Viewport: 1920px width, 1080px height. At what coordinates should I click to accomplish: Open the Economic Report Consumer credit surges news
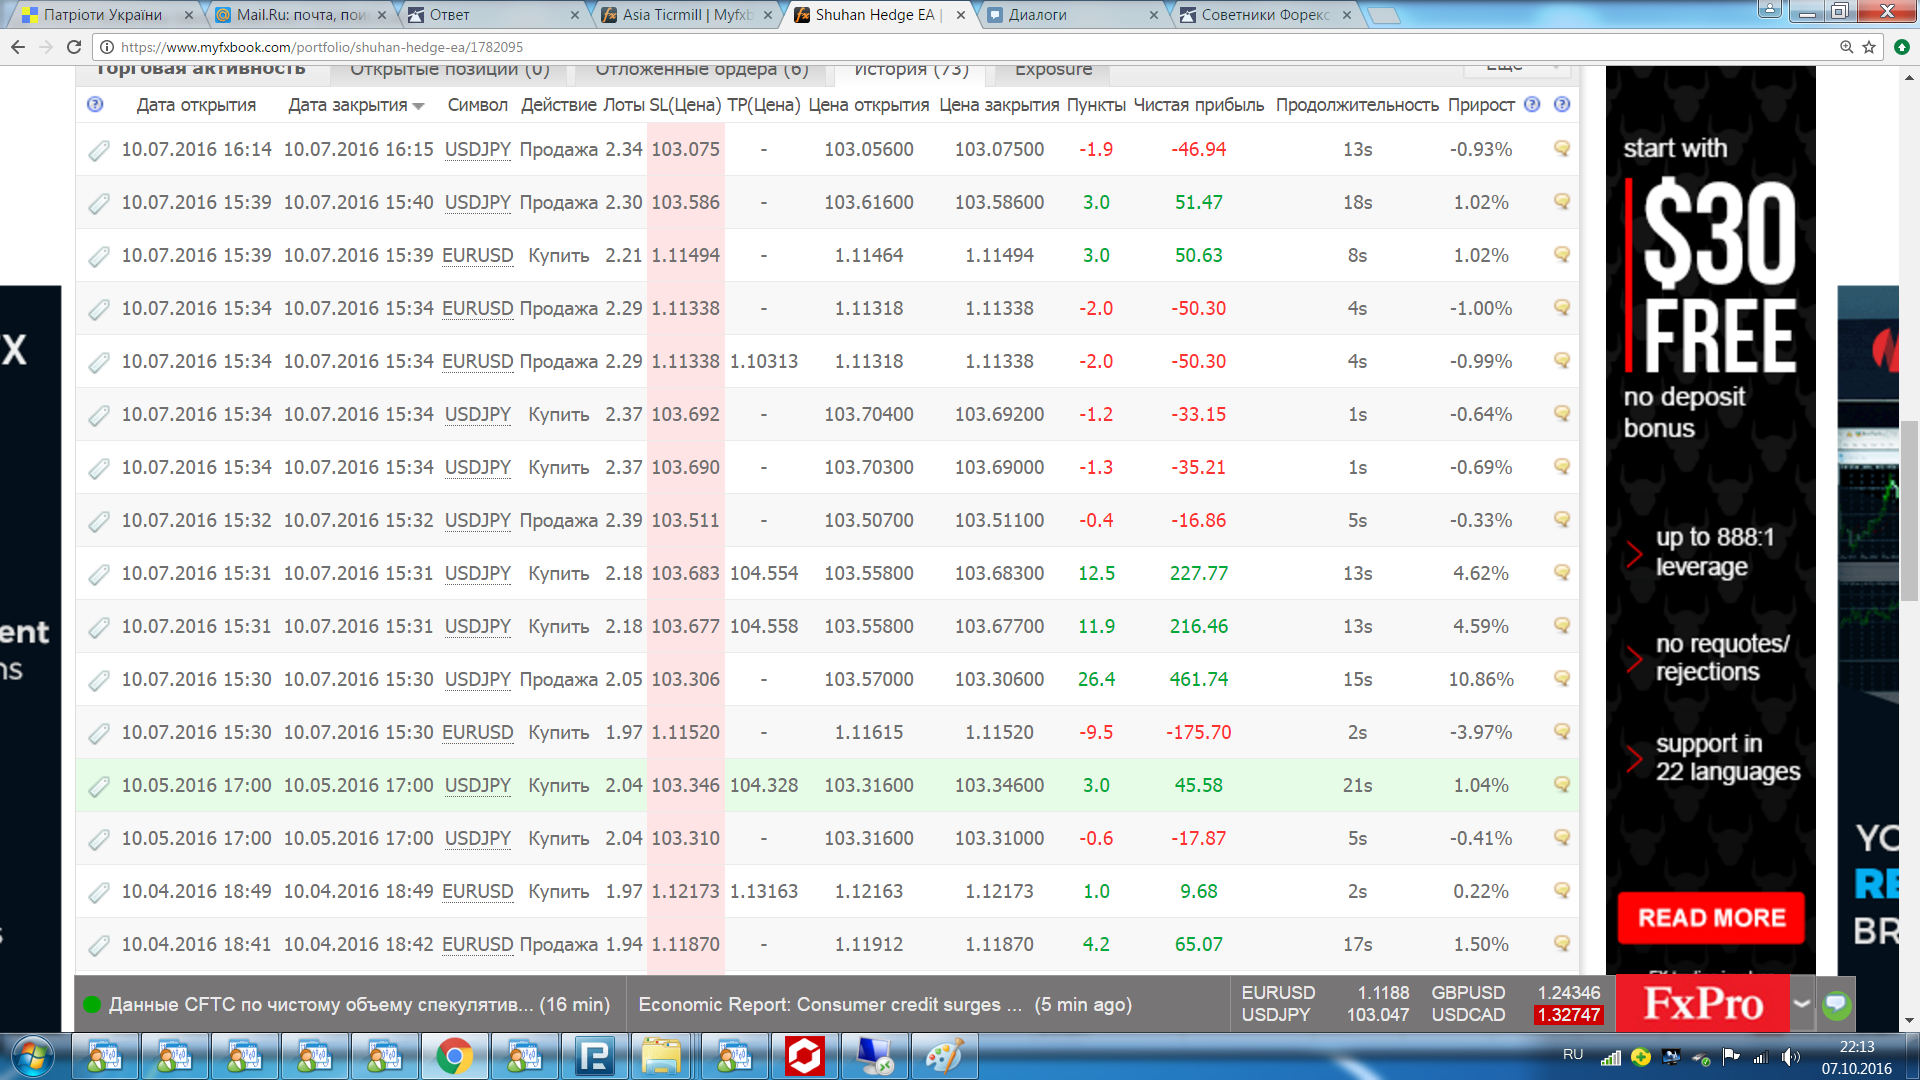[x=830, y=1005]
